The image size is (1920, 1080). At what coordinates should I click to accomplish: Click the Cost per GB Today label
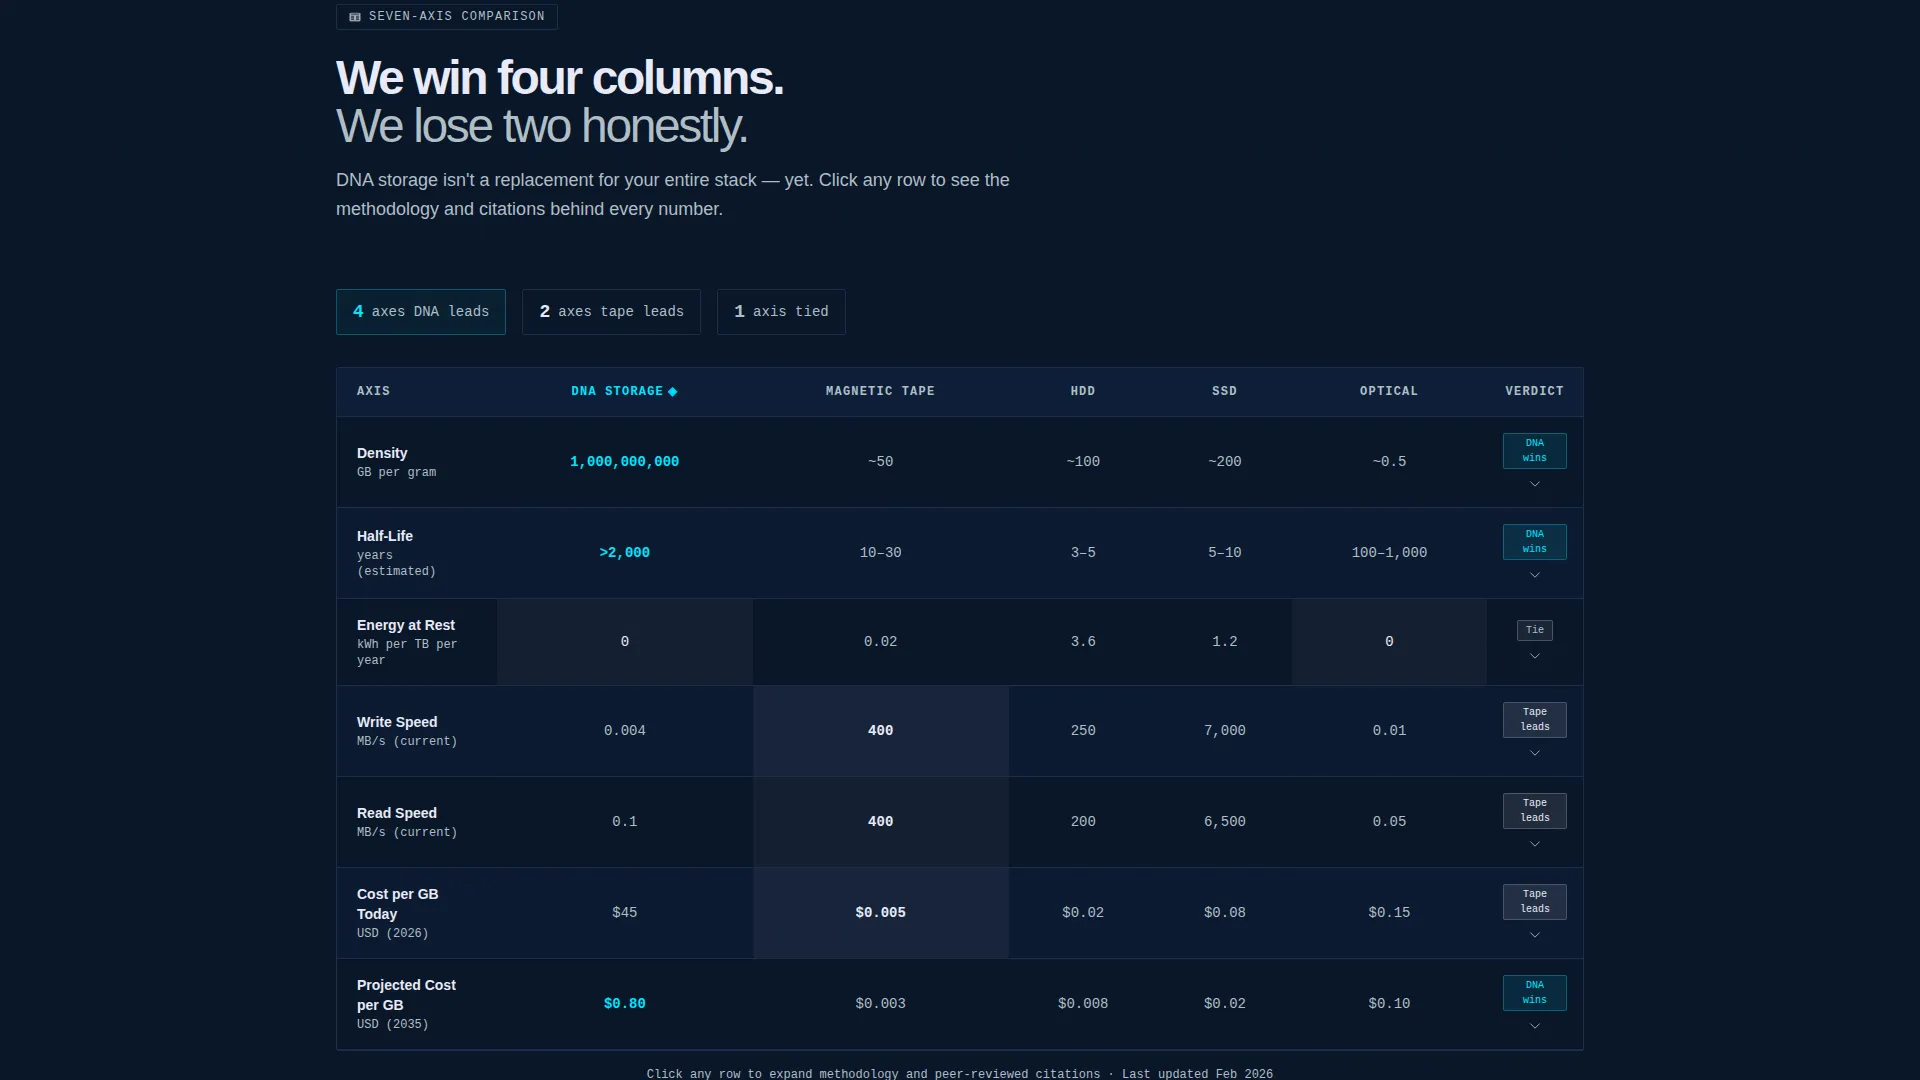click(398, 904)
